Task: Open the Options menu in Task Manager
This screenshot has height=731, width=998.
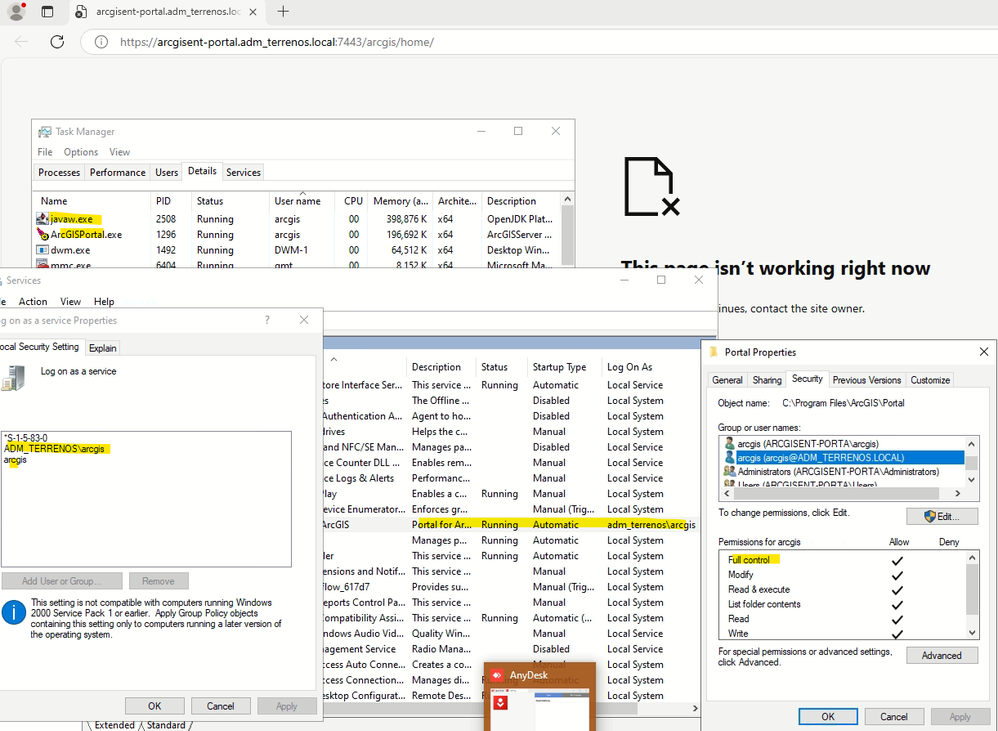Action: point(81,152)
